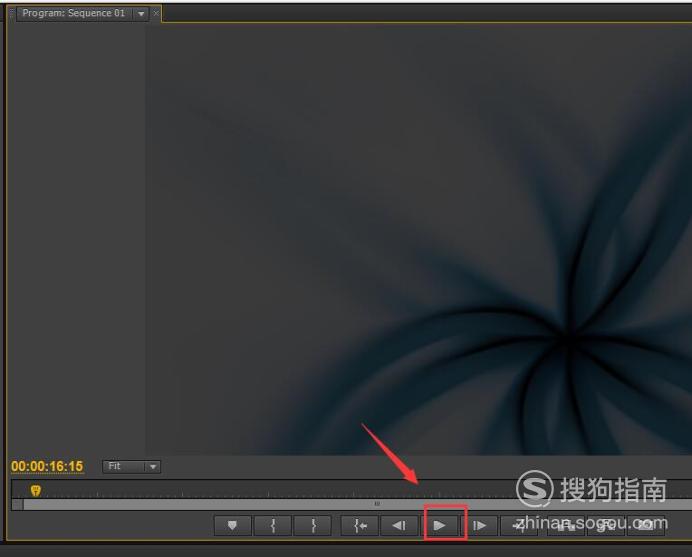Open the Fit zoom level dropdown

pos(132,467)
